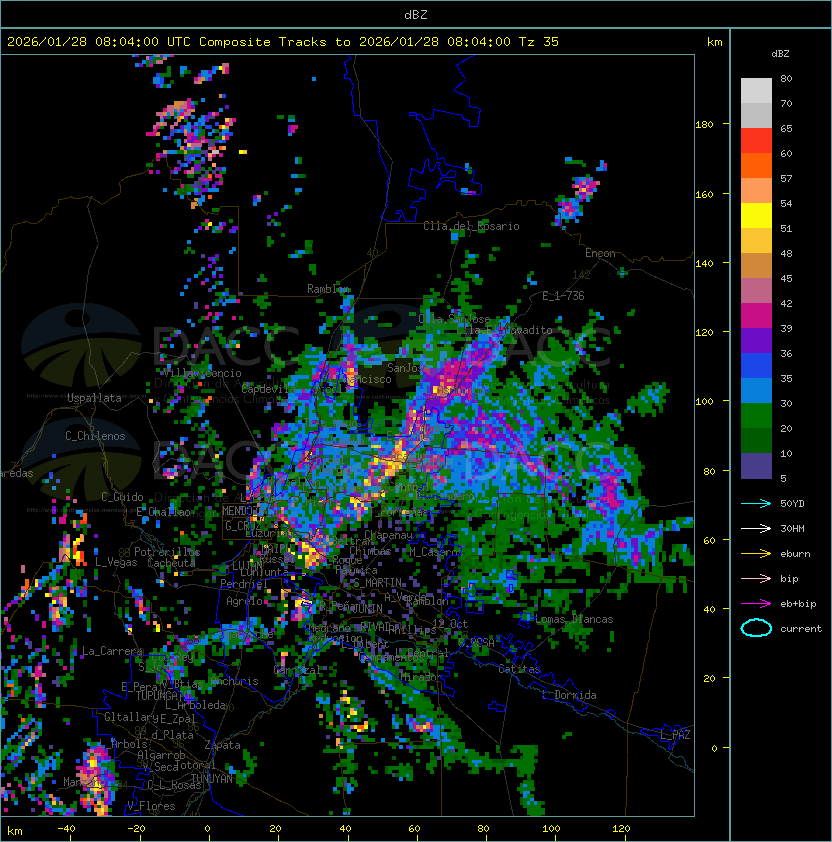Image resolution: width=832 pixels, height=842 pixels.
Task: Click the yellow eburn arrow in legend
Action: tap(756, 554)
